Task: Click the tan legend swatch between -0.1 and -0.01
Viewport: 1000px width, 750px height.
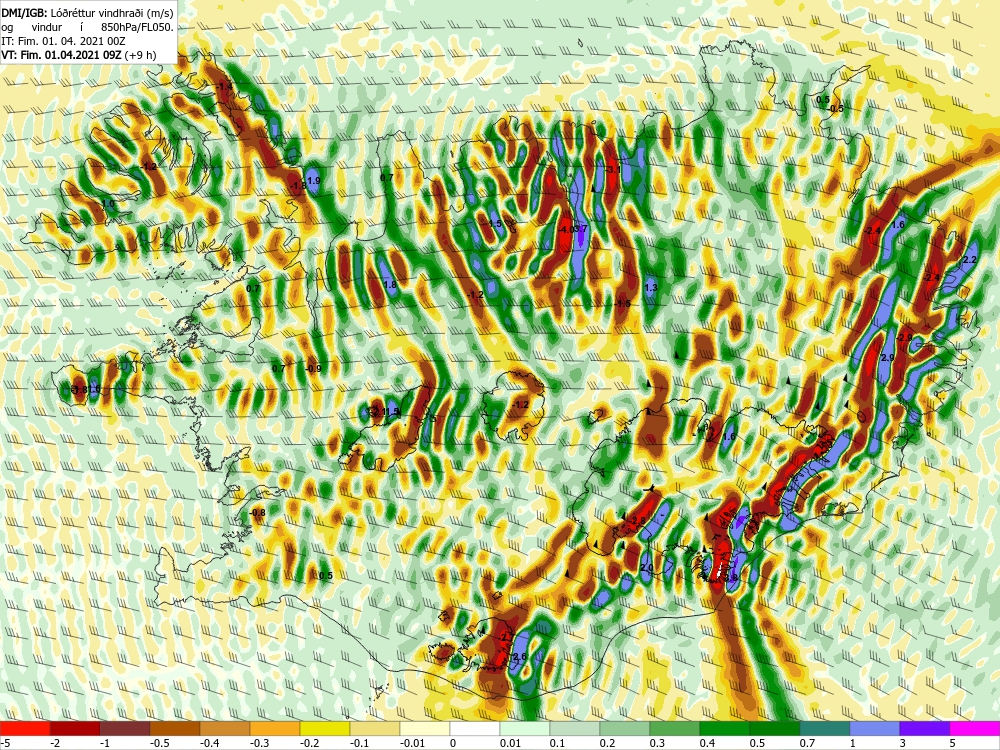Action: pyautogui.click(x=375, y=728)
